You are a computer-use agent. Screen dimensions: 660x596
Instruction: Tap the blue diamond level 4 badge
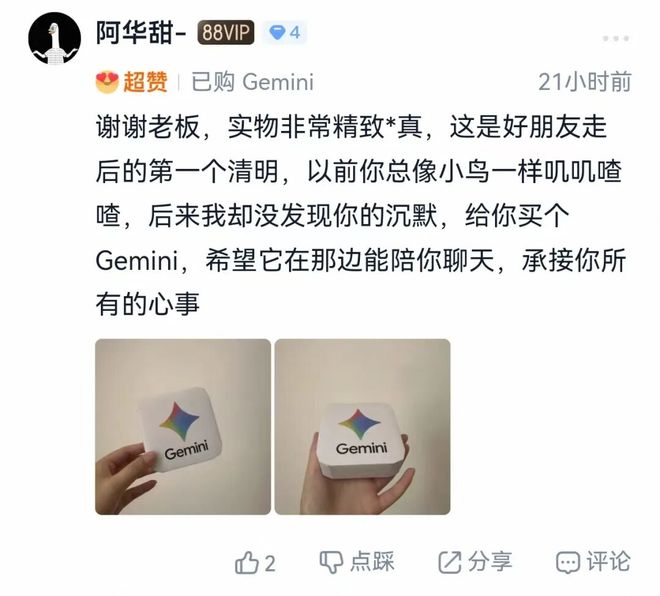tap(285, 32)
